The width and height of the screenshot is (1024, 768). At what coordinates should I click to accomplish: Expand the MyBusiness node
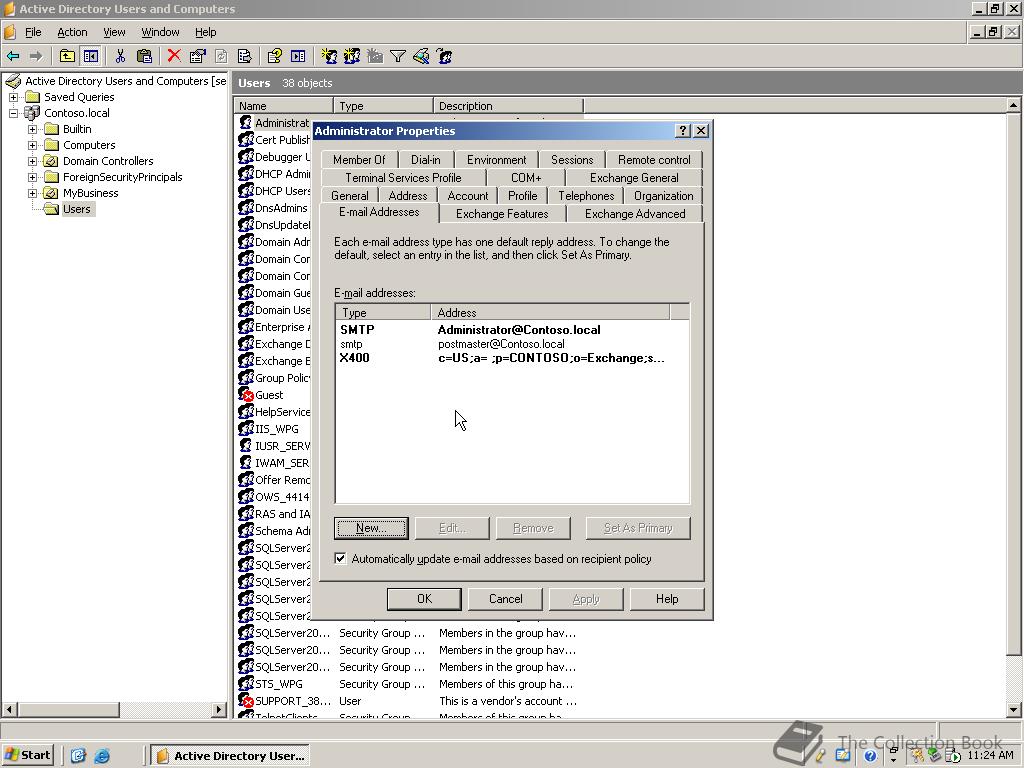point(33,193)
